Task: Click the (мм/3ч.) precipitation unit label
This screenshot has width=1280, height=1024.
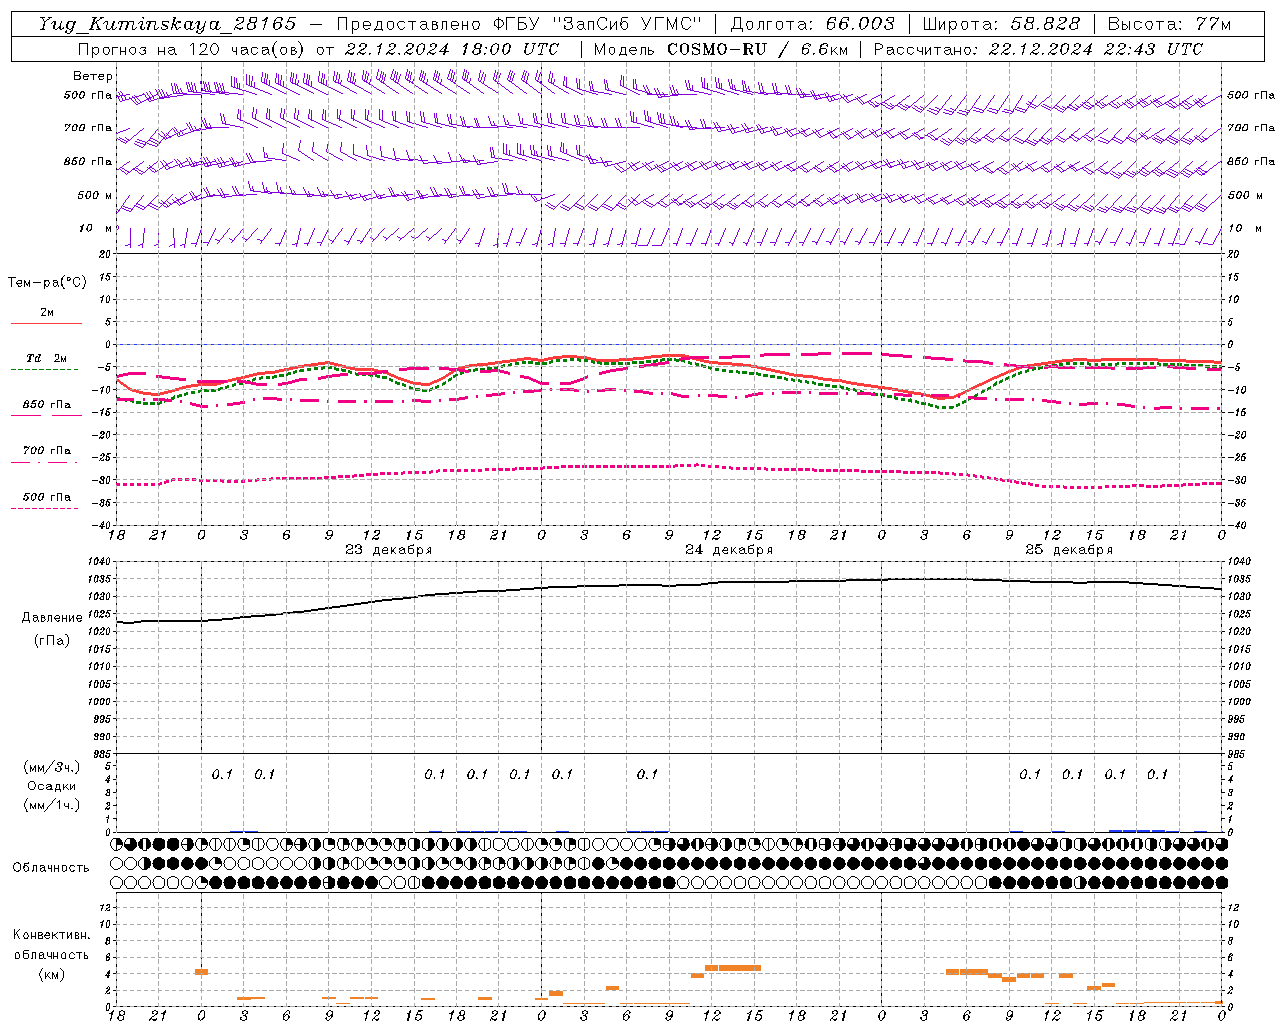Action: (x=51, y=767)
